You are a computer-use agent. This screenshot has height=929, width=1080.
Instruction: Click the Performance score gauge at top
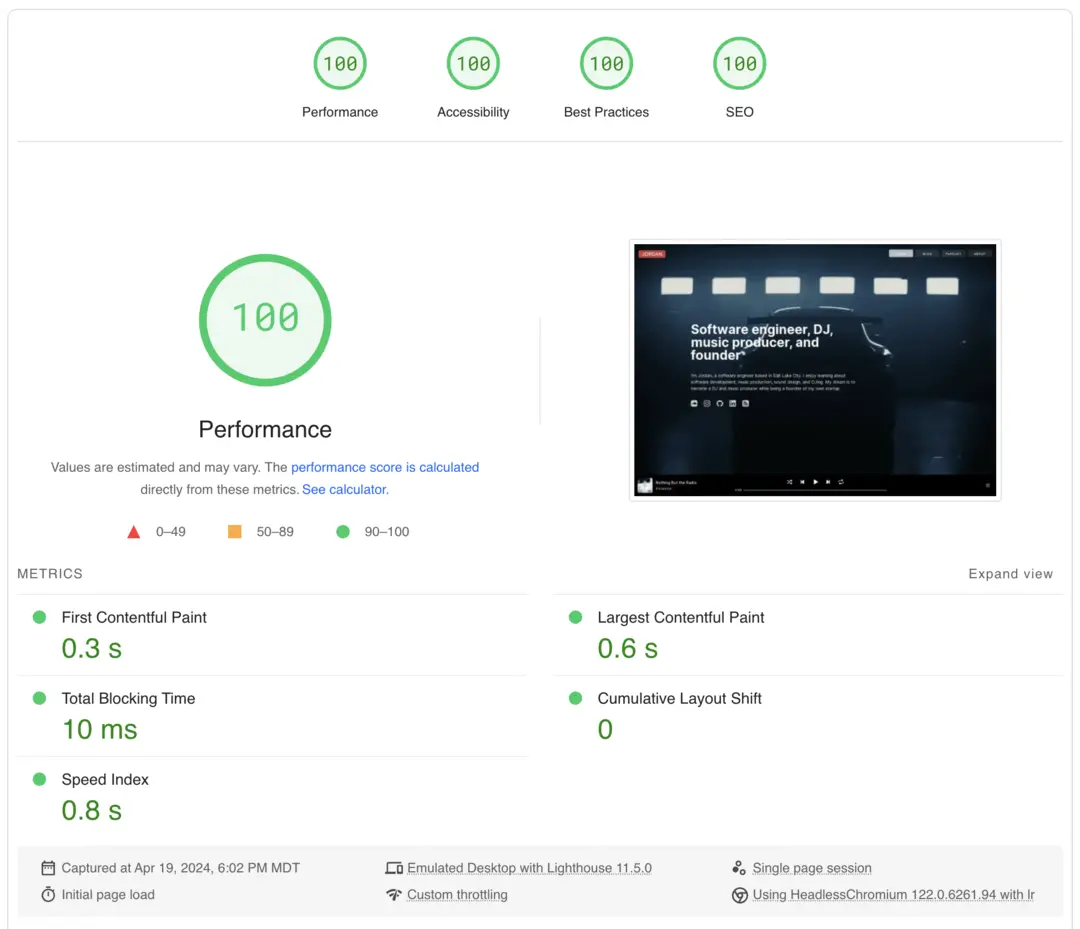click(340, 63)
